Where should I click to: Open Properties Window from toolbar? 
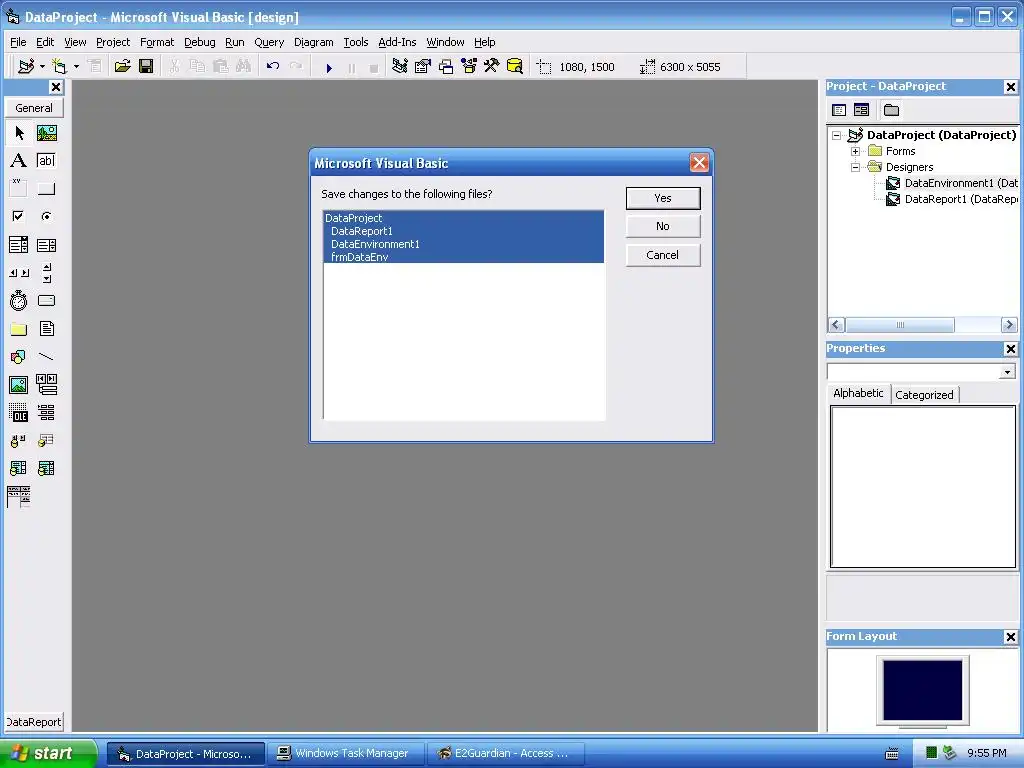tap(423, 67)
